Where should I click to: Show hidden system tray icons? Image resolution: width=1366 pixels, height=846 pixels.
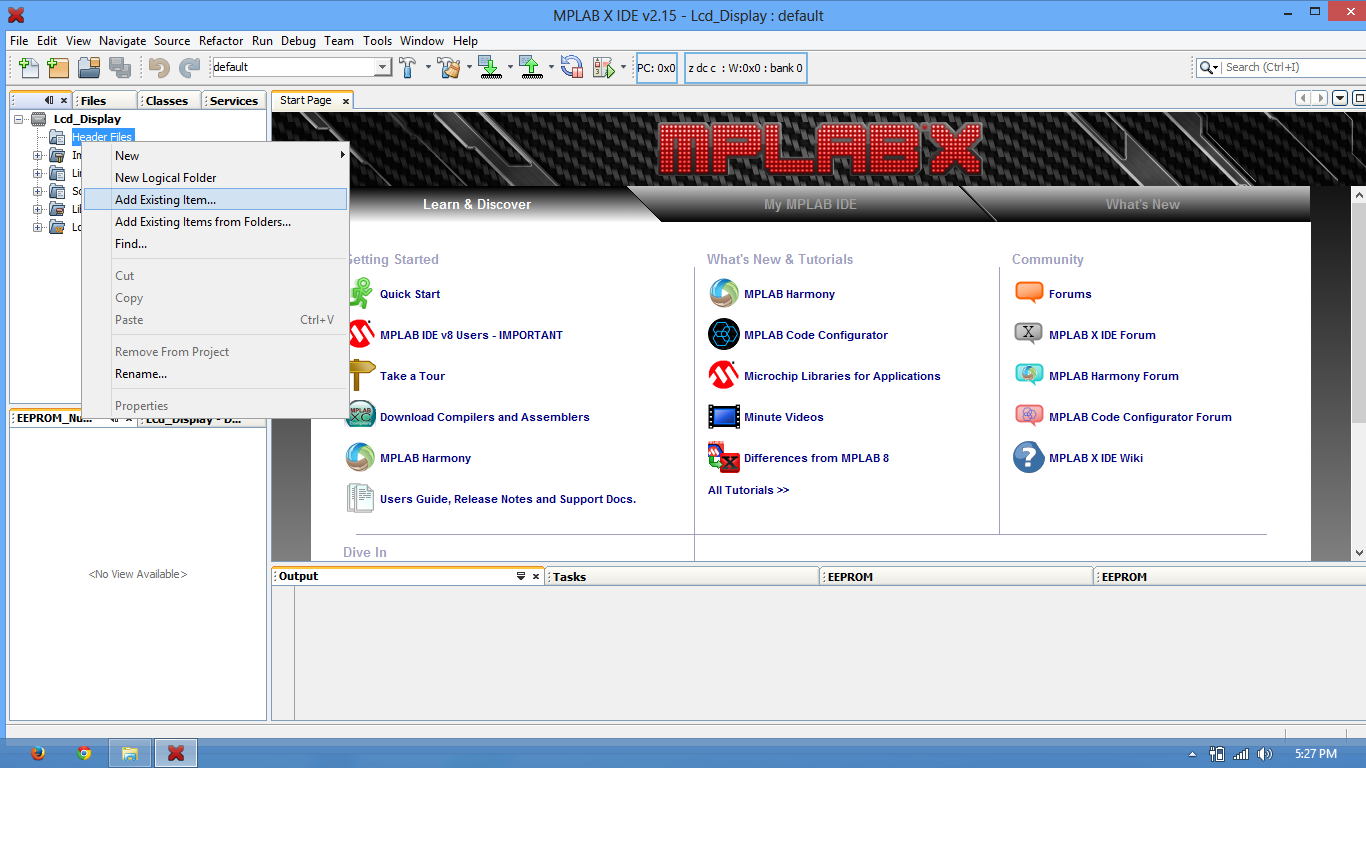[1192, 754]
